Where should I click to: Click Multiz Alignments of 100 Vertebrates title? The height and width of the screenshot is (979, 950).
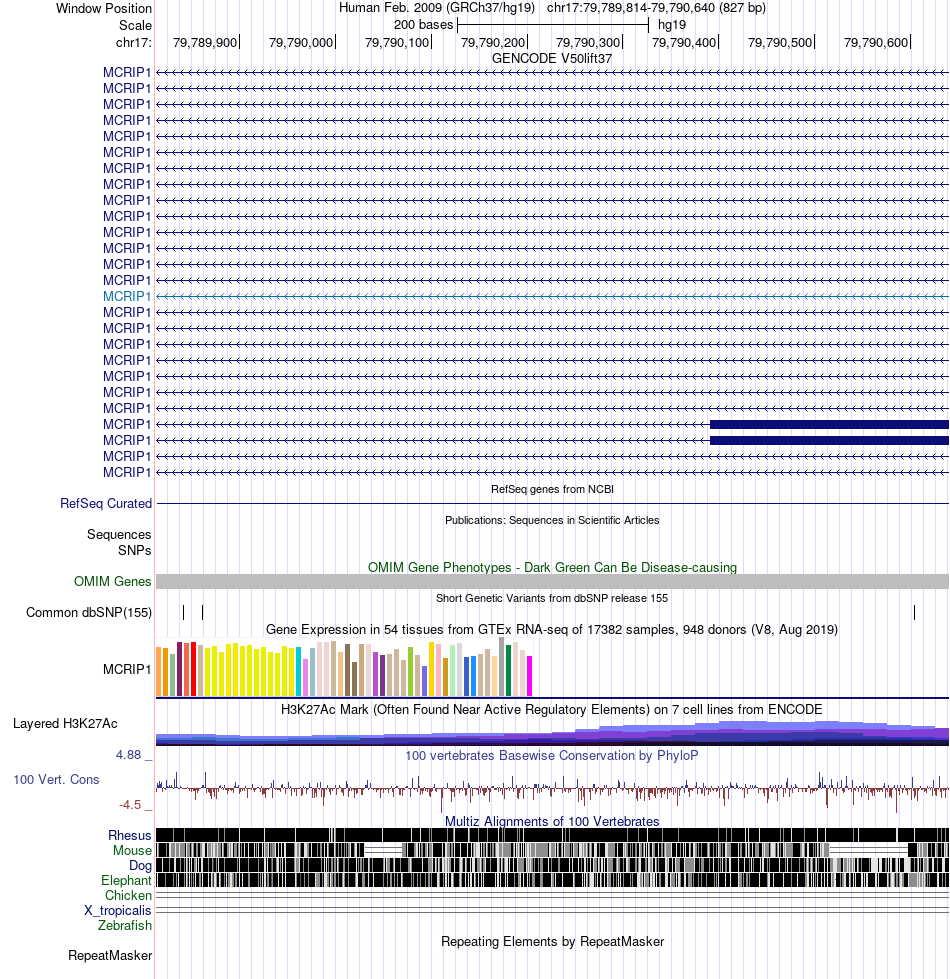pyautogui.click(x=552, y=821)
